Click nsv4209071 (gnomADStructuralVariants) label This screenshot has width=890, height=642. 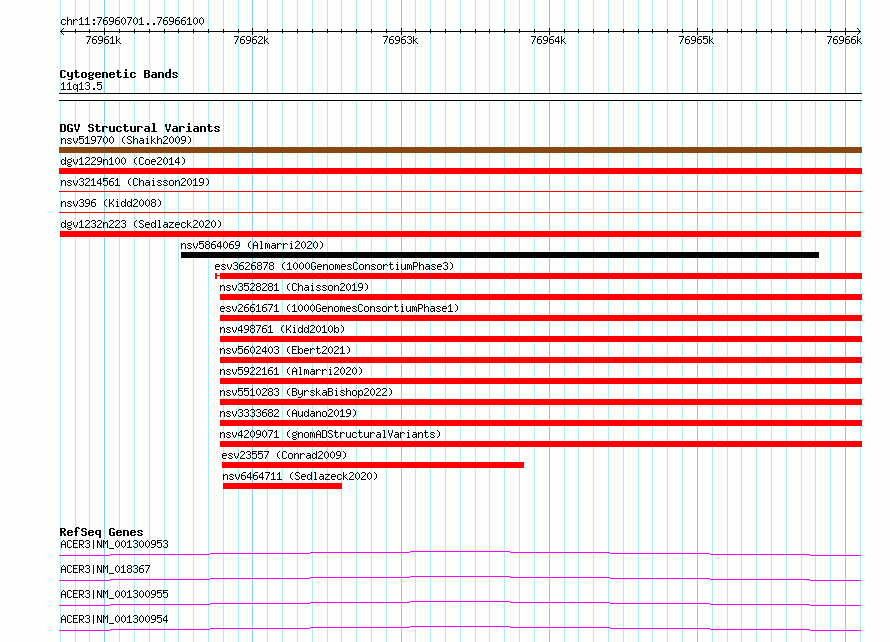click(330, 434)
